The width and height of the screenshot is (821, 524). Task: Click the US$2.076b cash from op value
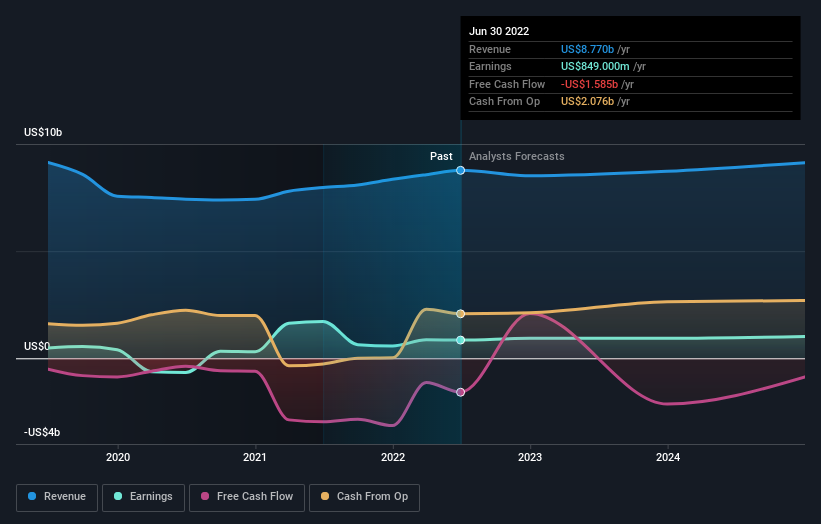587,102
